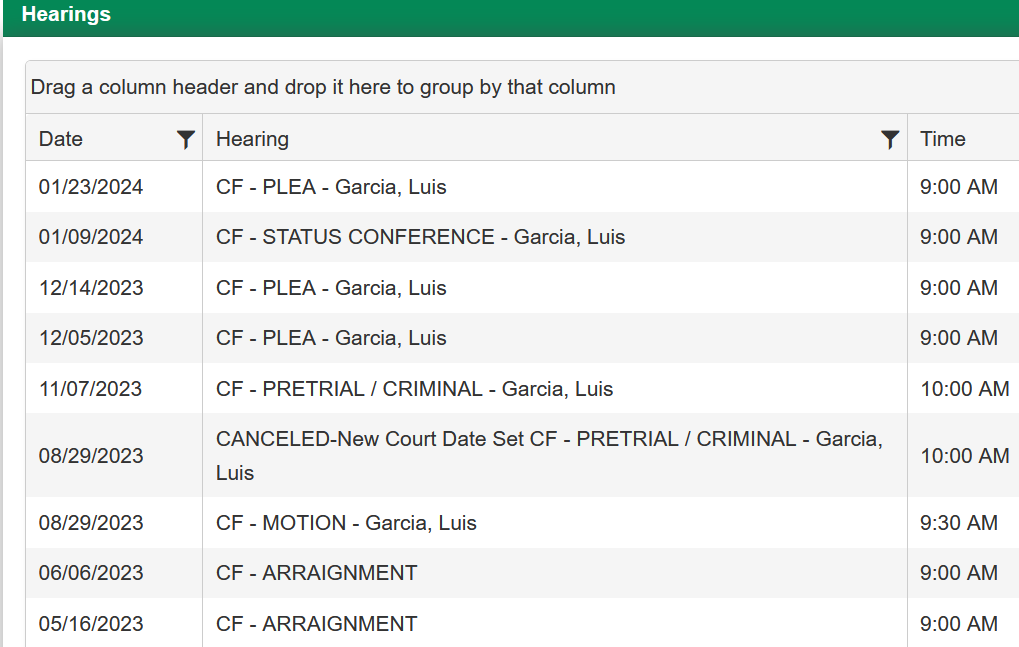Select the 01/23/2024 date cell

pos(91,187)
